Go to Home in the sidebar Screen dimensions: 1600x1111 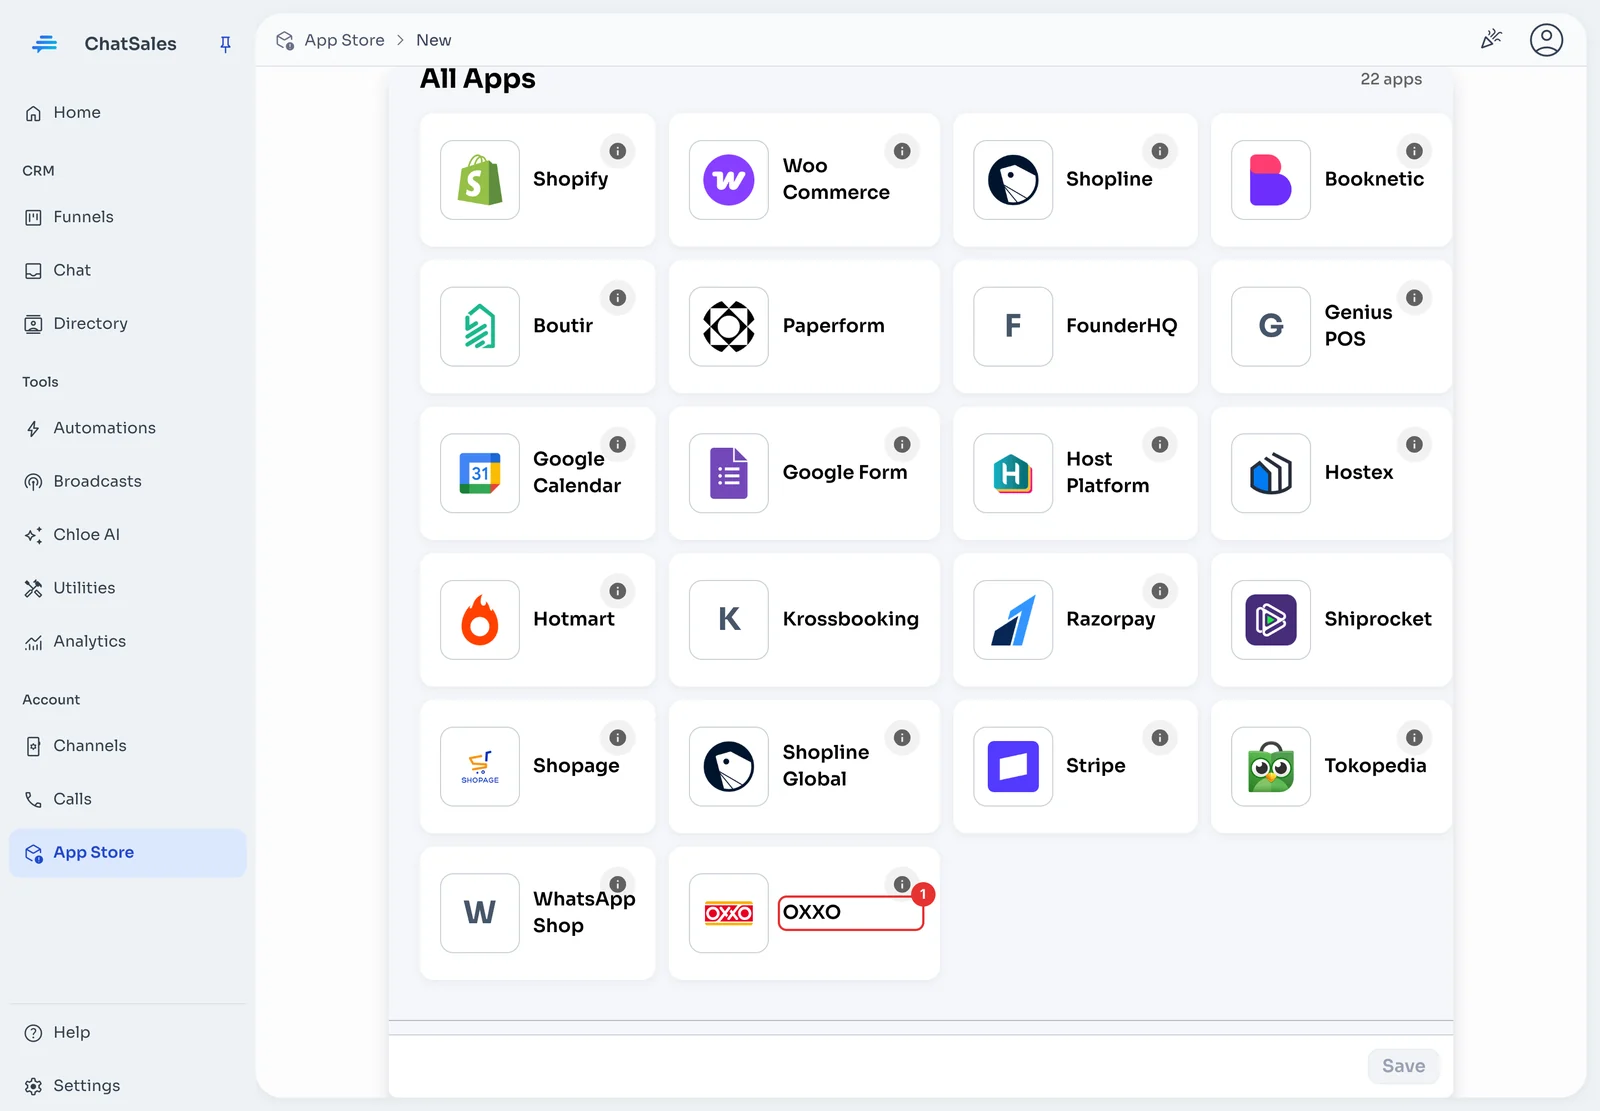click(128, 113)
